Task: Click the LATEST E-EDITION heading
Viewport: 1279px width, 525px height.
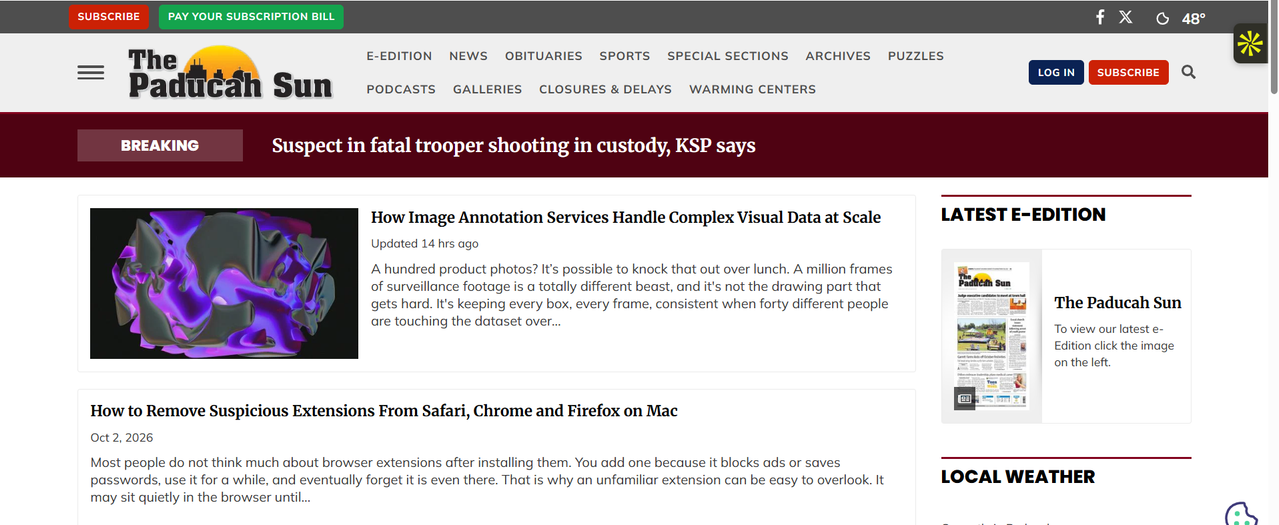Action: pos(1023,214)
